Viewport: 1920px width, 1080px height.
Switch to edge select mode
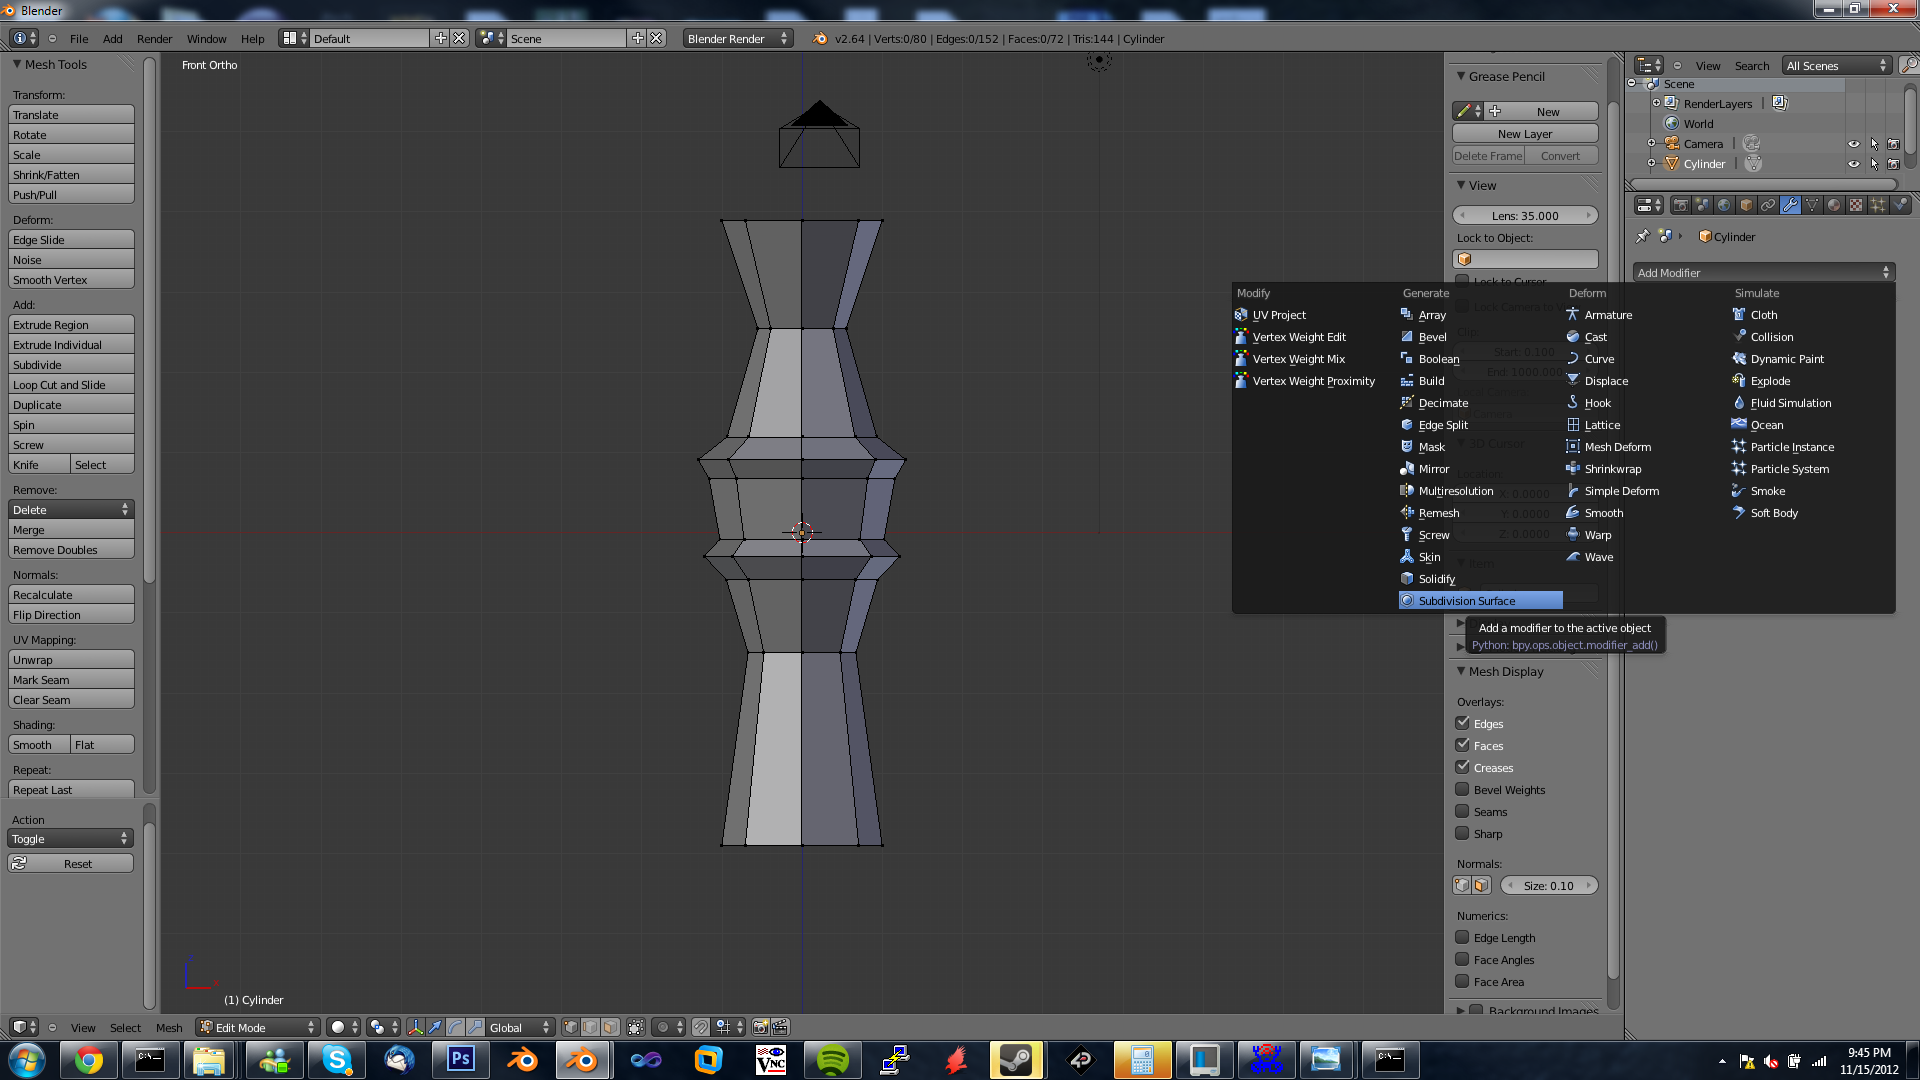pos(590,1027)
